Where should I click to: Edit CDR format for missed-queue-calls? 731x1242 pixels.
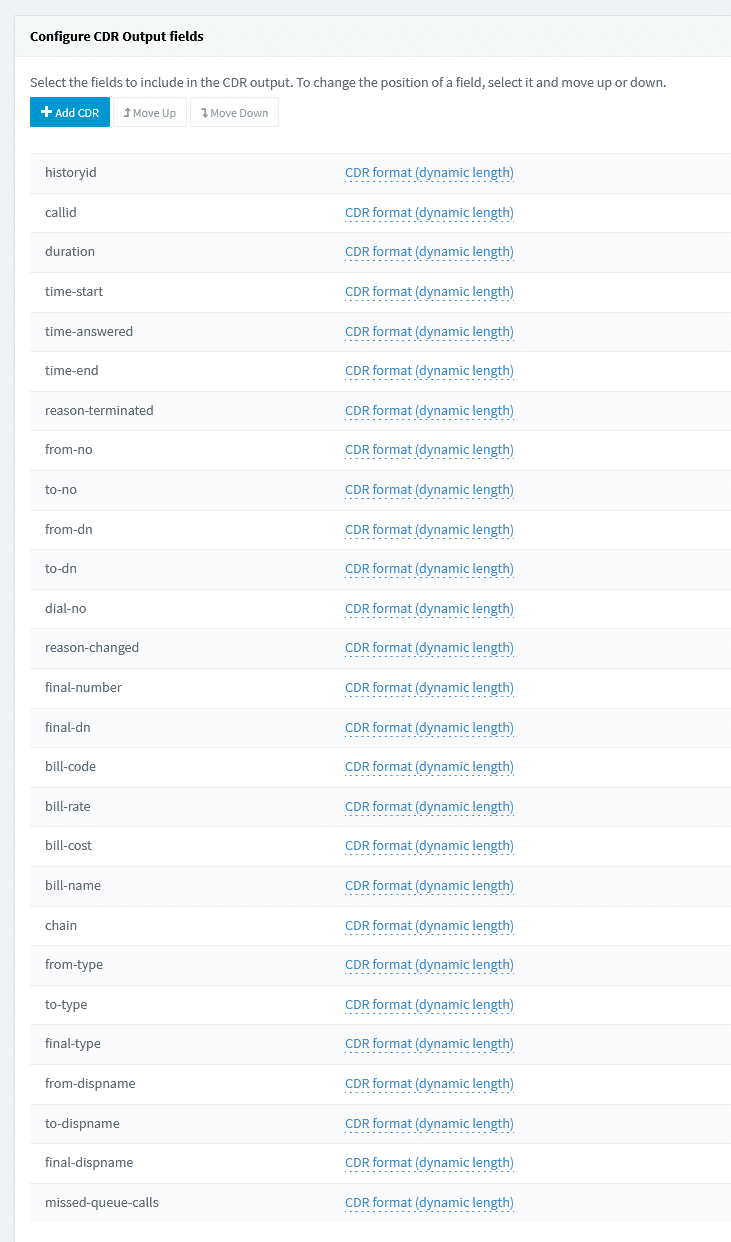[429, 1203]
